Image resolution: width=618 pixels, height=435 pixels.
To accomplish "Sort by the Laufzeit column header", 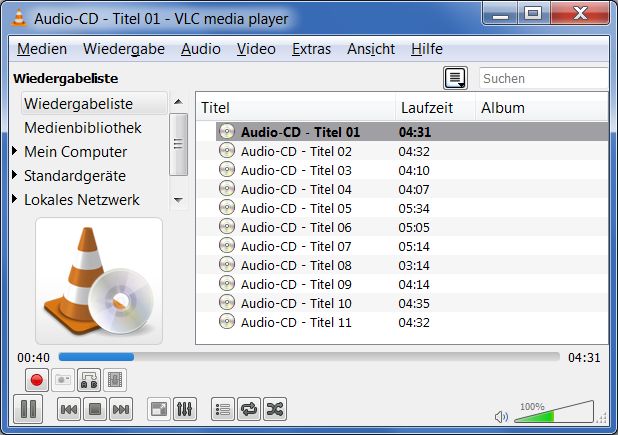I will click(436, 108).
